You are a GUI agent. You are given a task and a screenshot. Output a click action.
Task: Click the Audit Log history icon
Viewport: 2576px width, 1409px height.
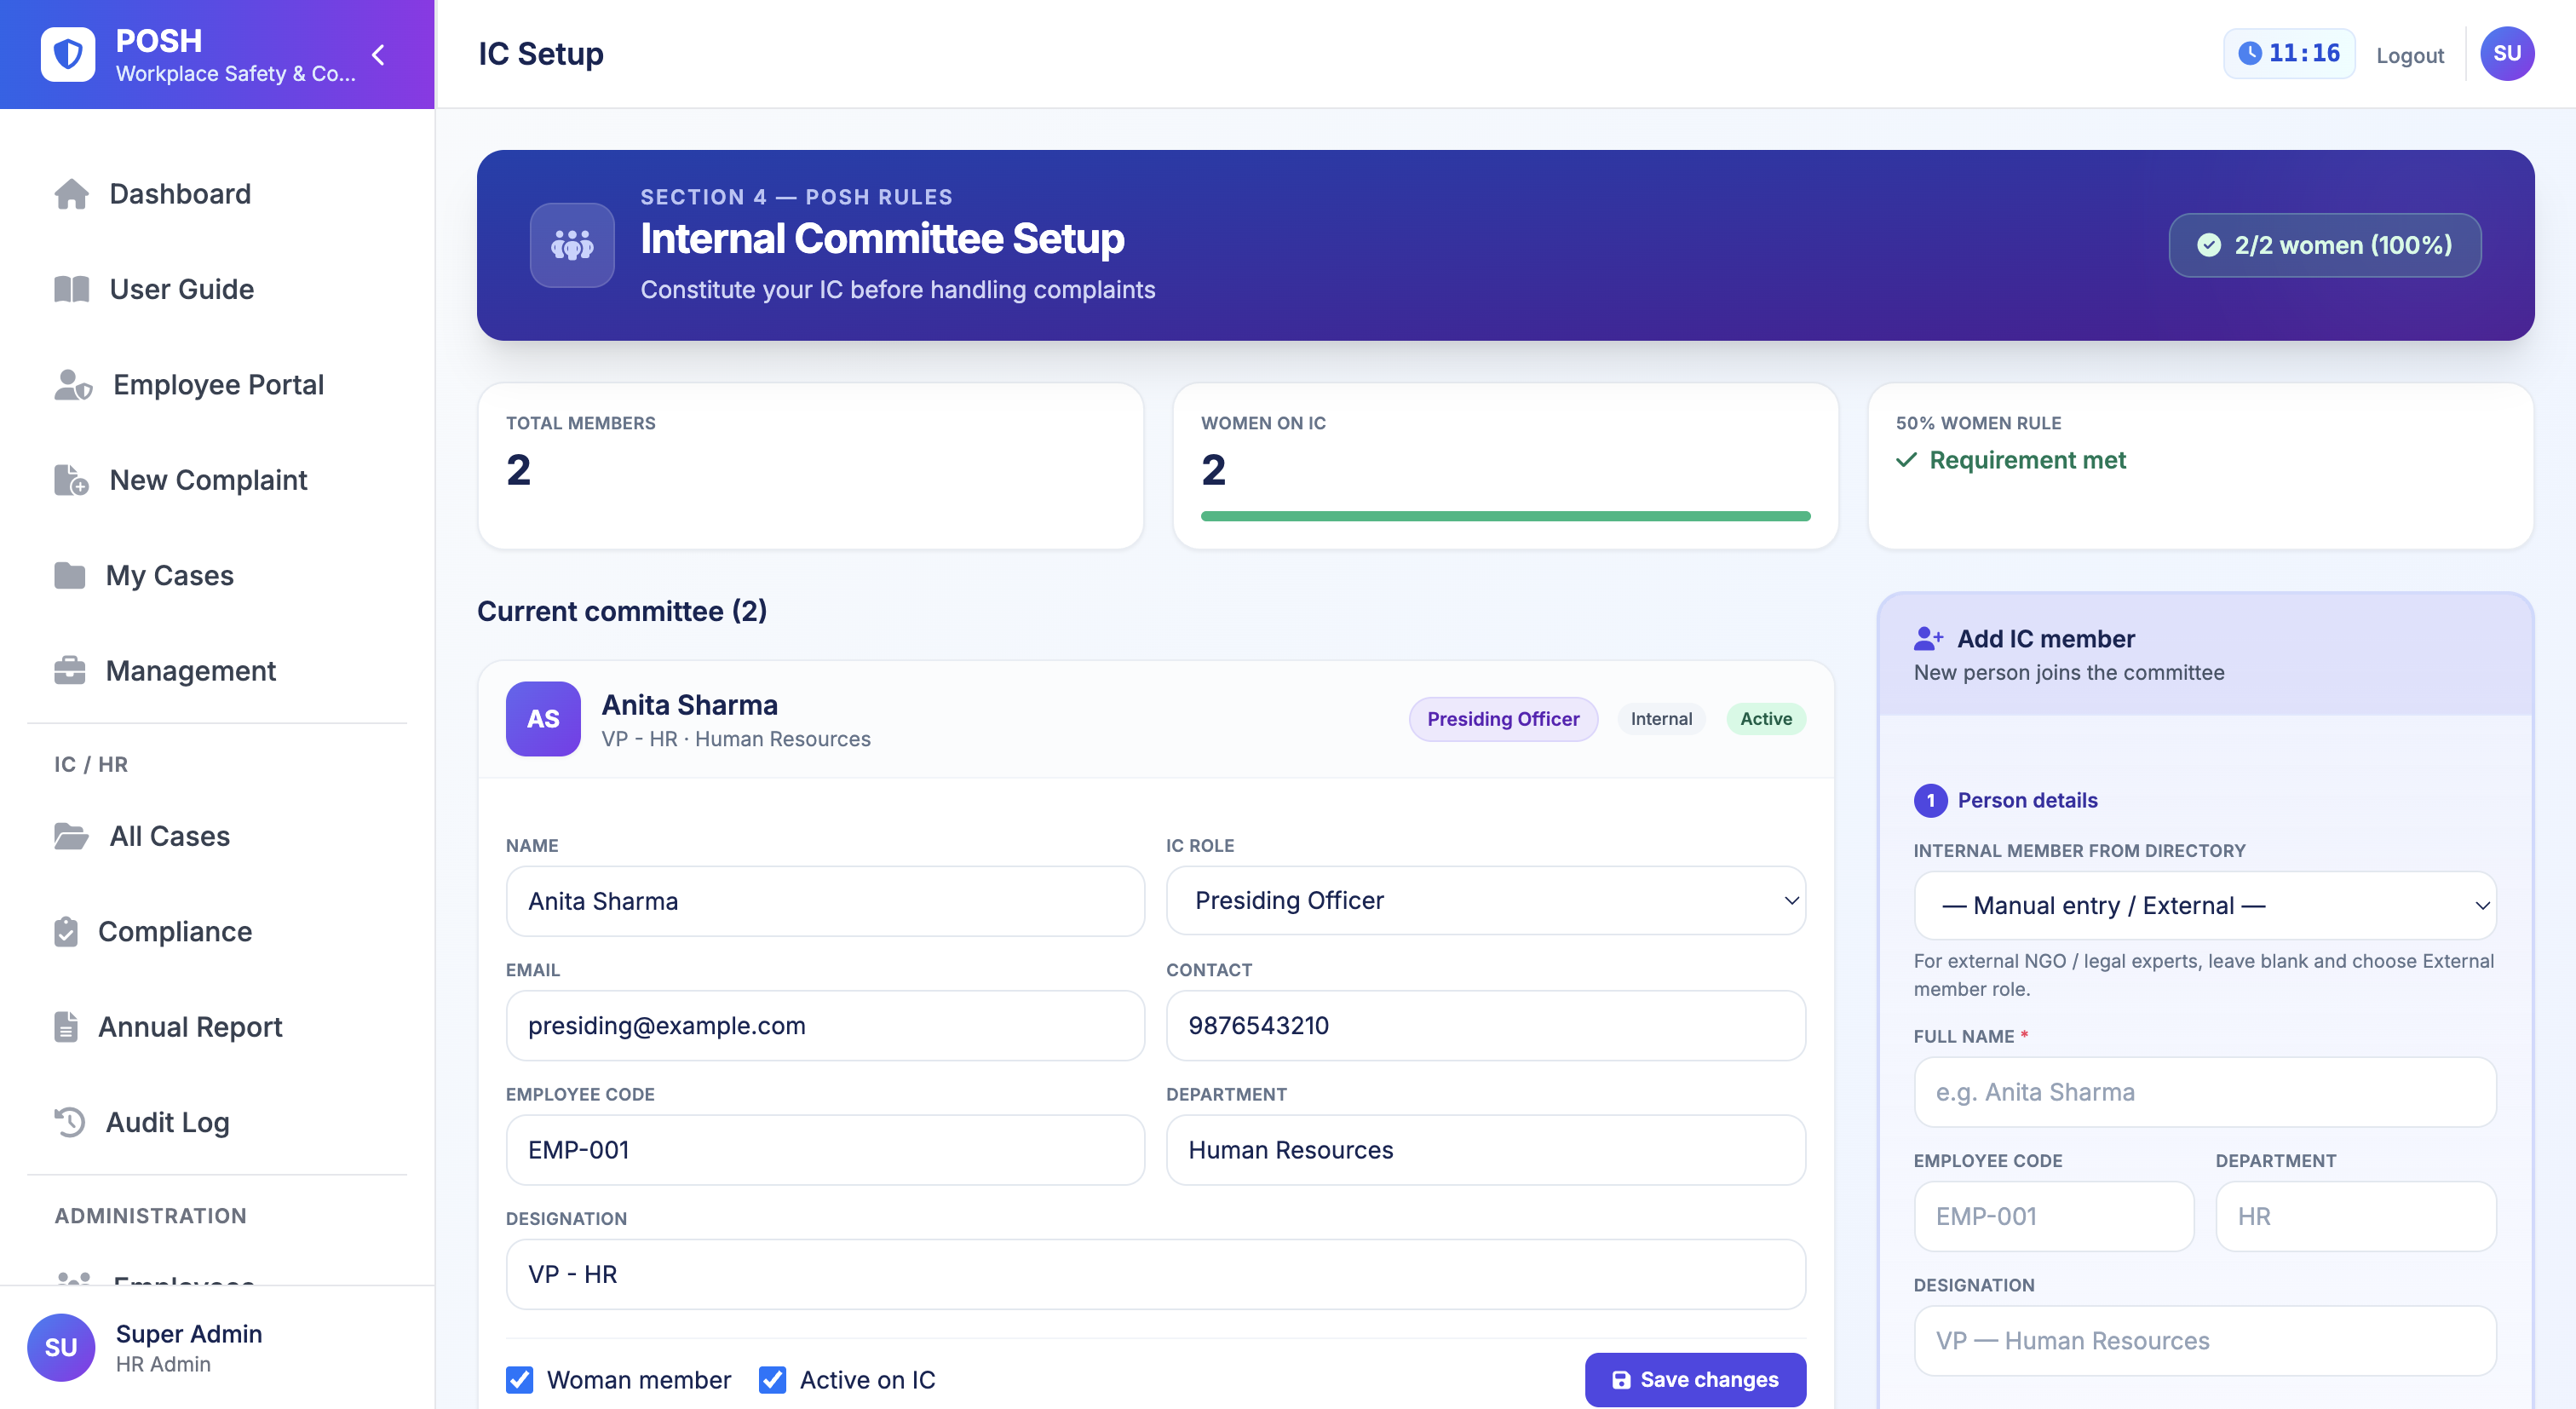pyautogui.click(x=69, y=1122)
